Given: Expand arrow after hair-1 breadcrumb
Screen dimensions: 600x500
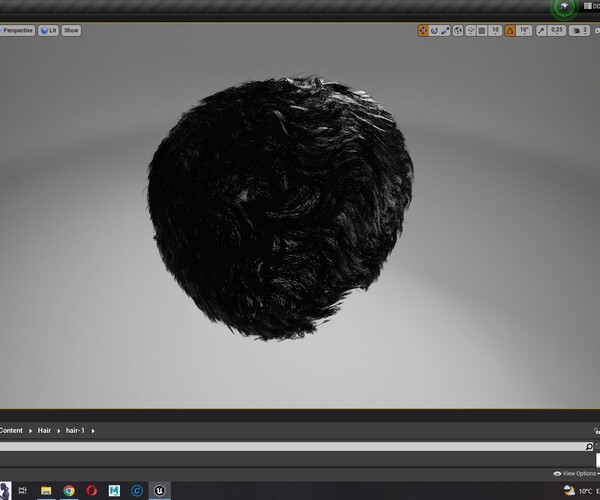Looking at the screenshot, I should [93, 431].
